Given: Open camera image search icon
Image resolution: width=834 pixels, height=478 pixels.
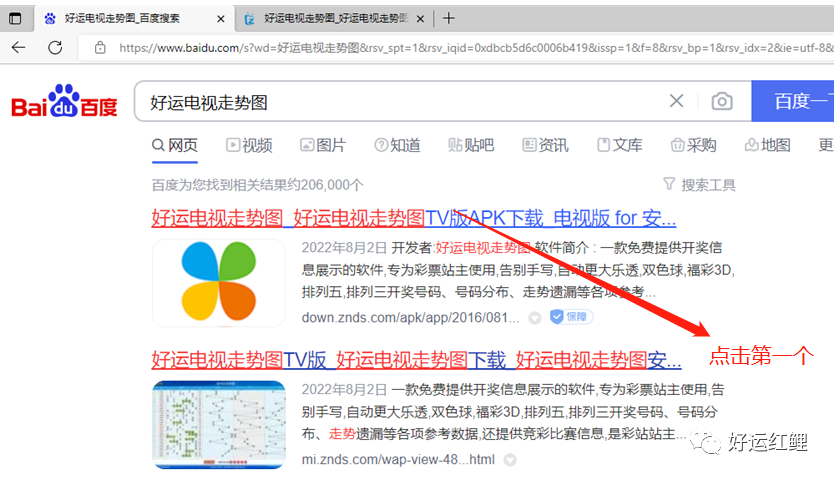Looking at the screenshot, I should coord(721,101).
